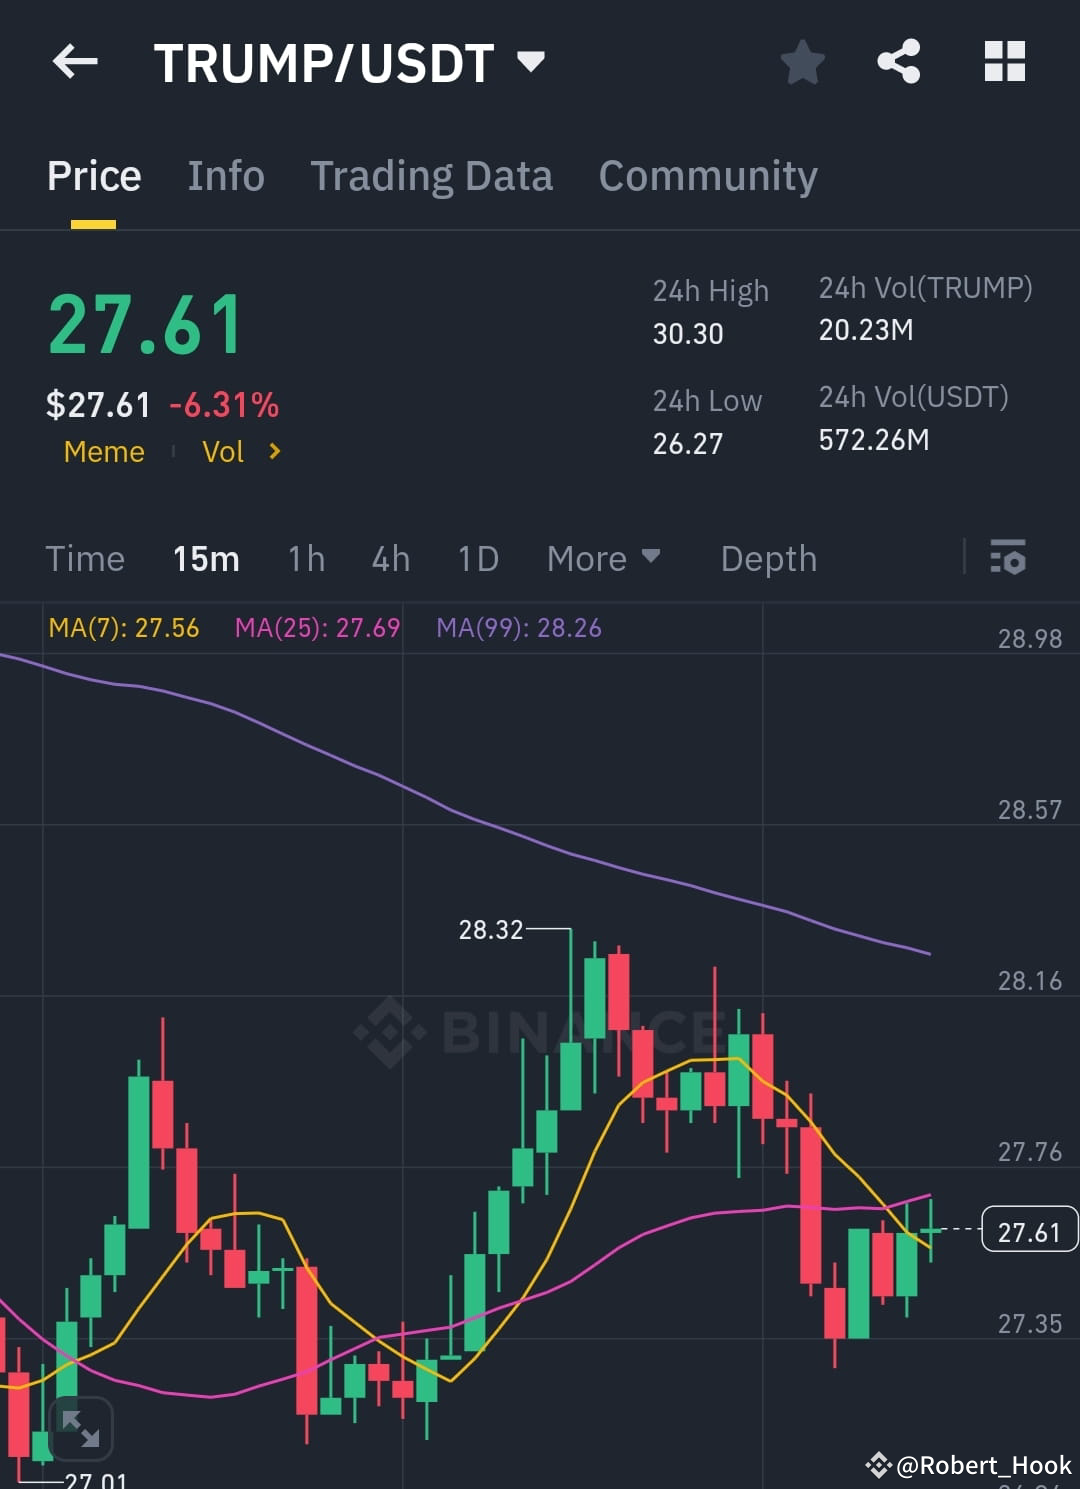Add pair to favorites with star icon
This screenshot has width=1080, height=1489.
coord(802,62)
